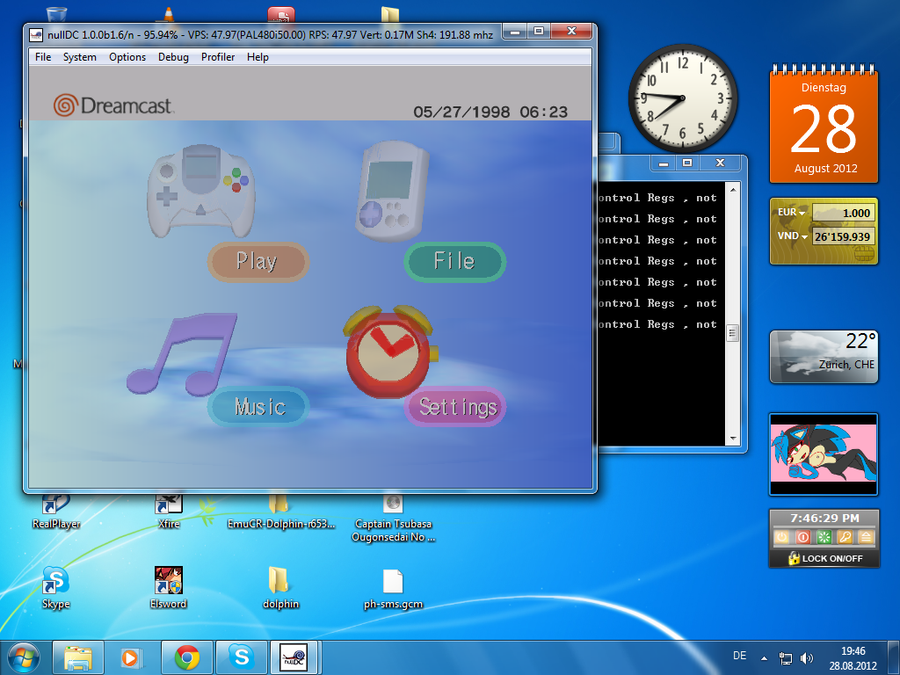900x675 pixels.
Task: Click the calendar gadget showing 28
Action: (x=824, y=124)
